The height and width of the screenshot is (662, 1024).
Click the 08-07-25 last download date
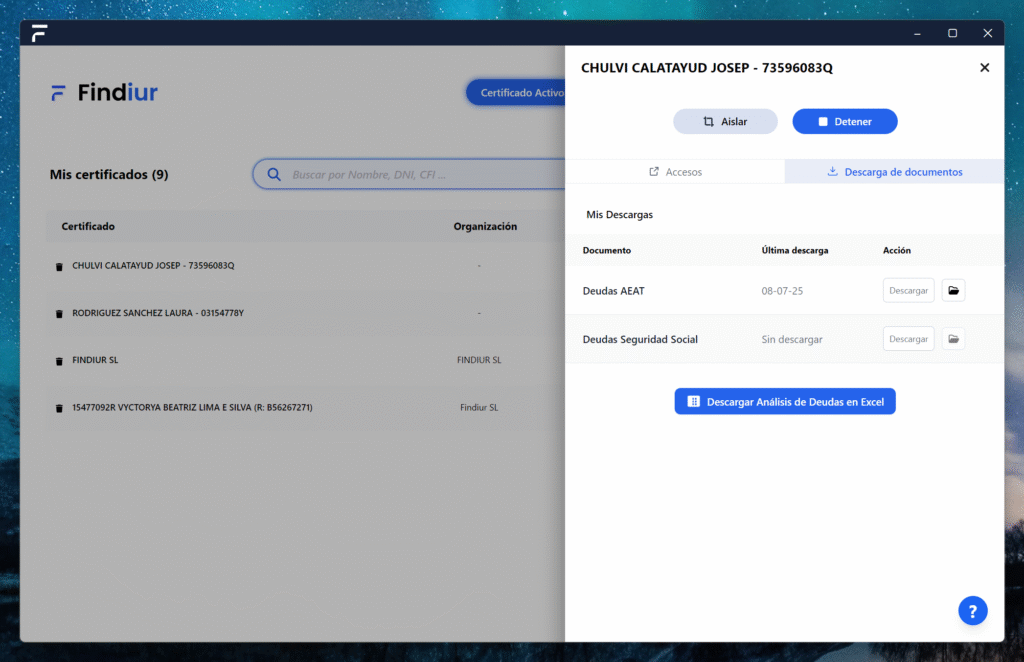(782, 291)
